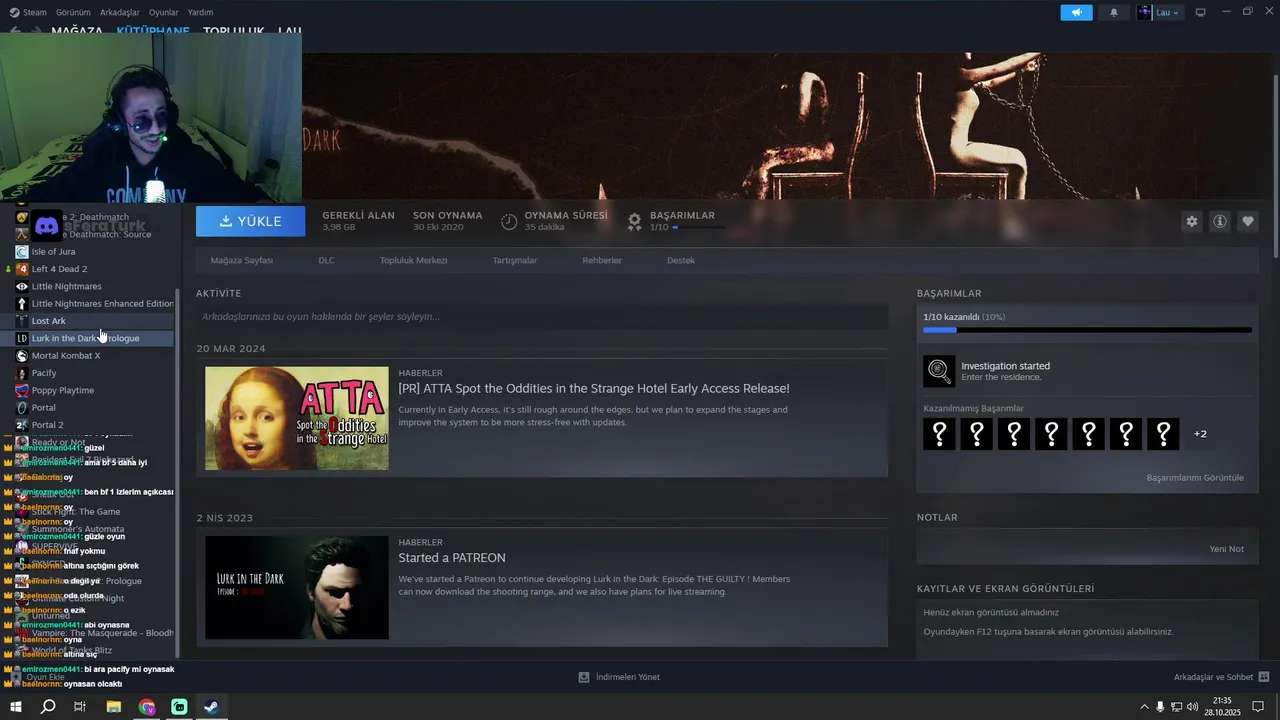Viewport: 1280px width, 720px height.
Task: Click Başarımlarımı Görüntüle
Action: pyautogui.click(x=1195, y=478)
